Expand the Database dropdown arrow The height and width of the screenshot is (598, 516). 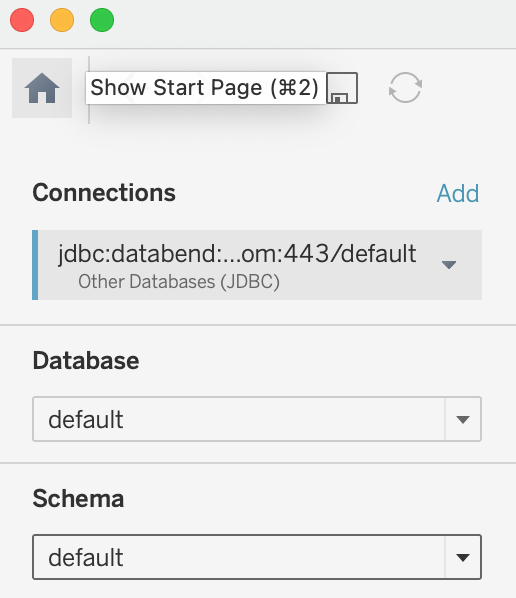point(463,420)
